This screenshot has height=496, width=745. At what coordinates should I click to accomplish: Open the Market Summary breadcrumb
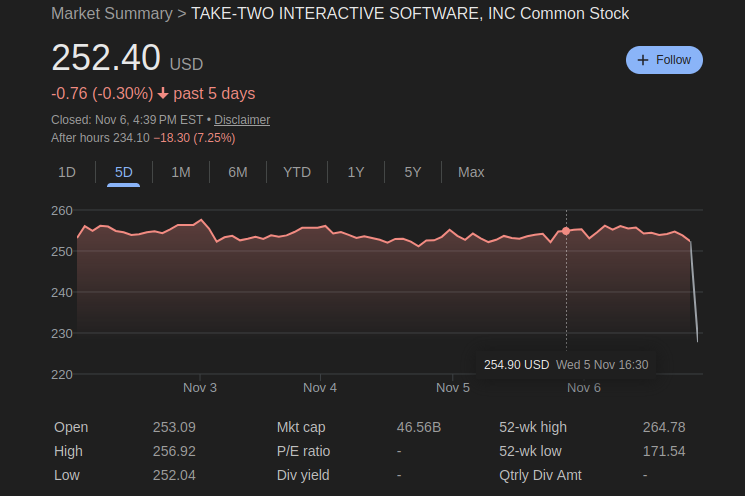pyautogui.click(x=112, y=13)
